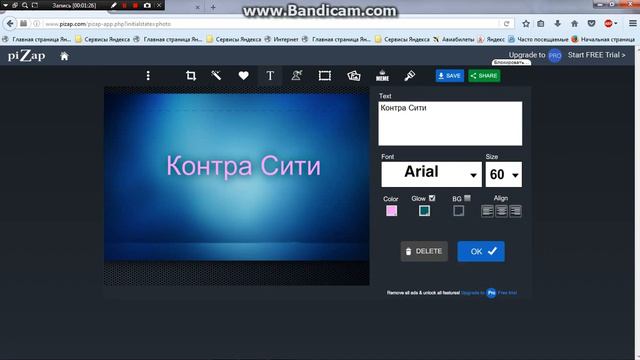The height and width of the screenshot is (360, 640).
Task: Confirm text with the OK button
Action: pyautogui.click(x=481, y=251)
